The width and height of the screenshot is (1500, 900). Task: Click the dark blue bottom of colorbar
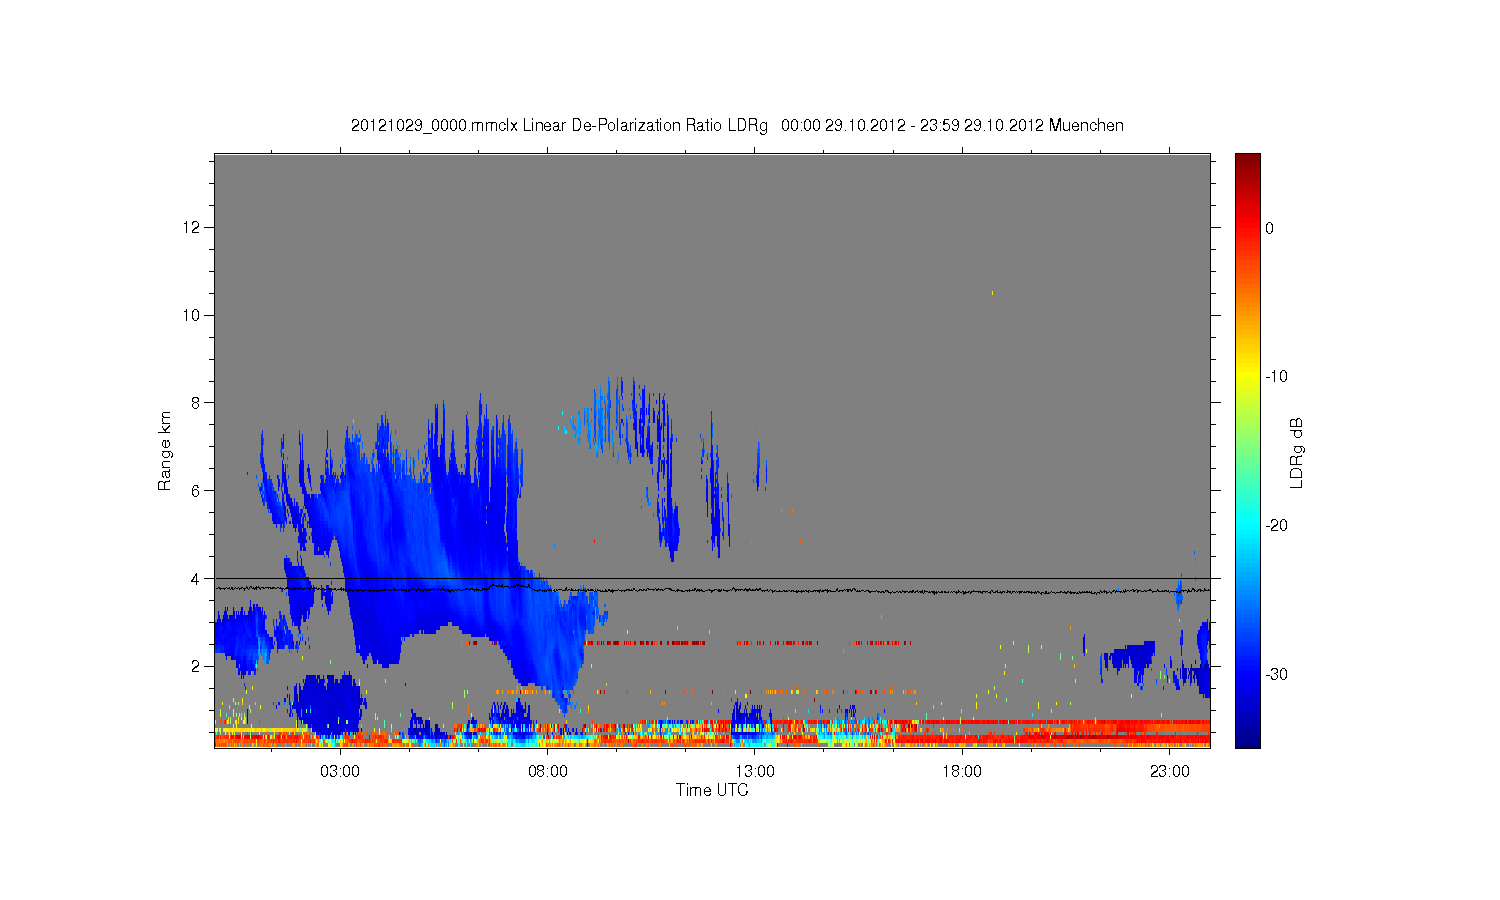(x=1248, y=738)
